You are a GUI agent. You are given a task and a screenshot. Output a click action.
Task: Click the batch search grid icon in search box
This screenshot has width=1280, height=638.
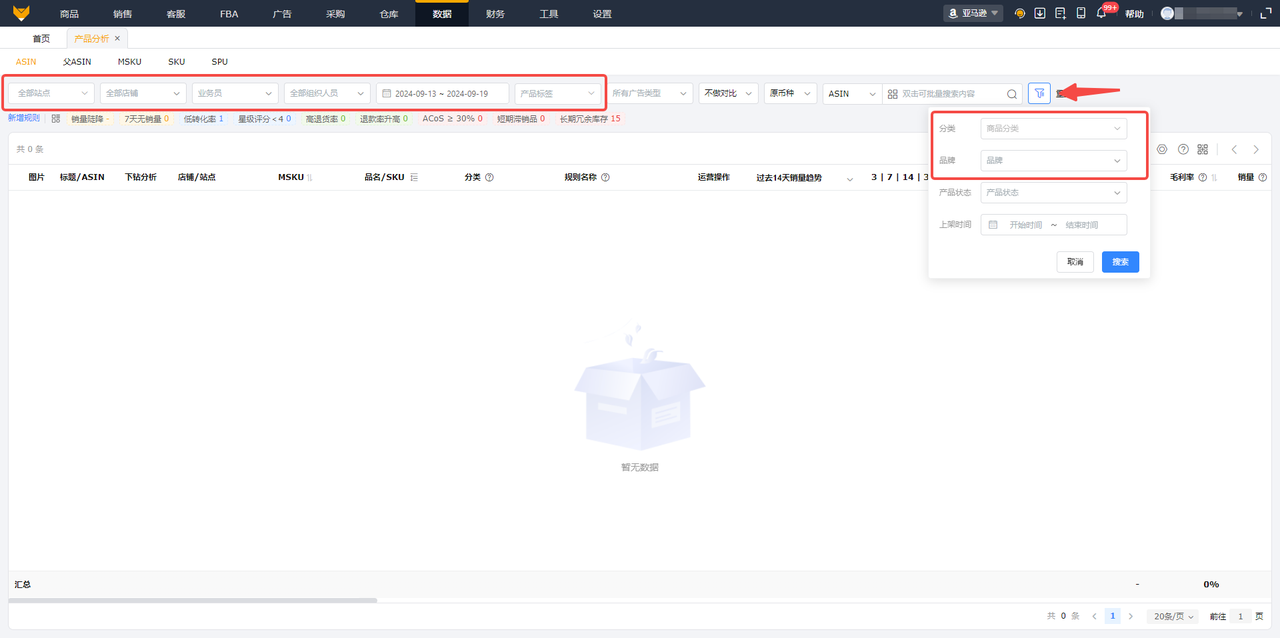(892, 93)
